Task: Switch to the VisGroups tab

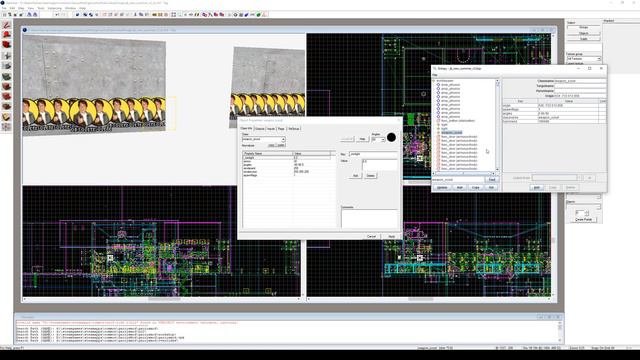Action: coord(293,129)
